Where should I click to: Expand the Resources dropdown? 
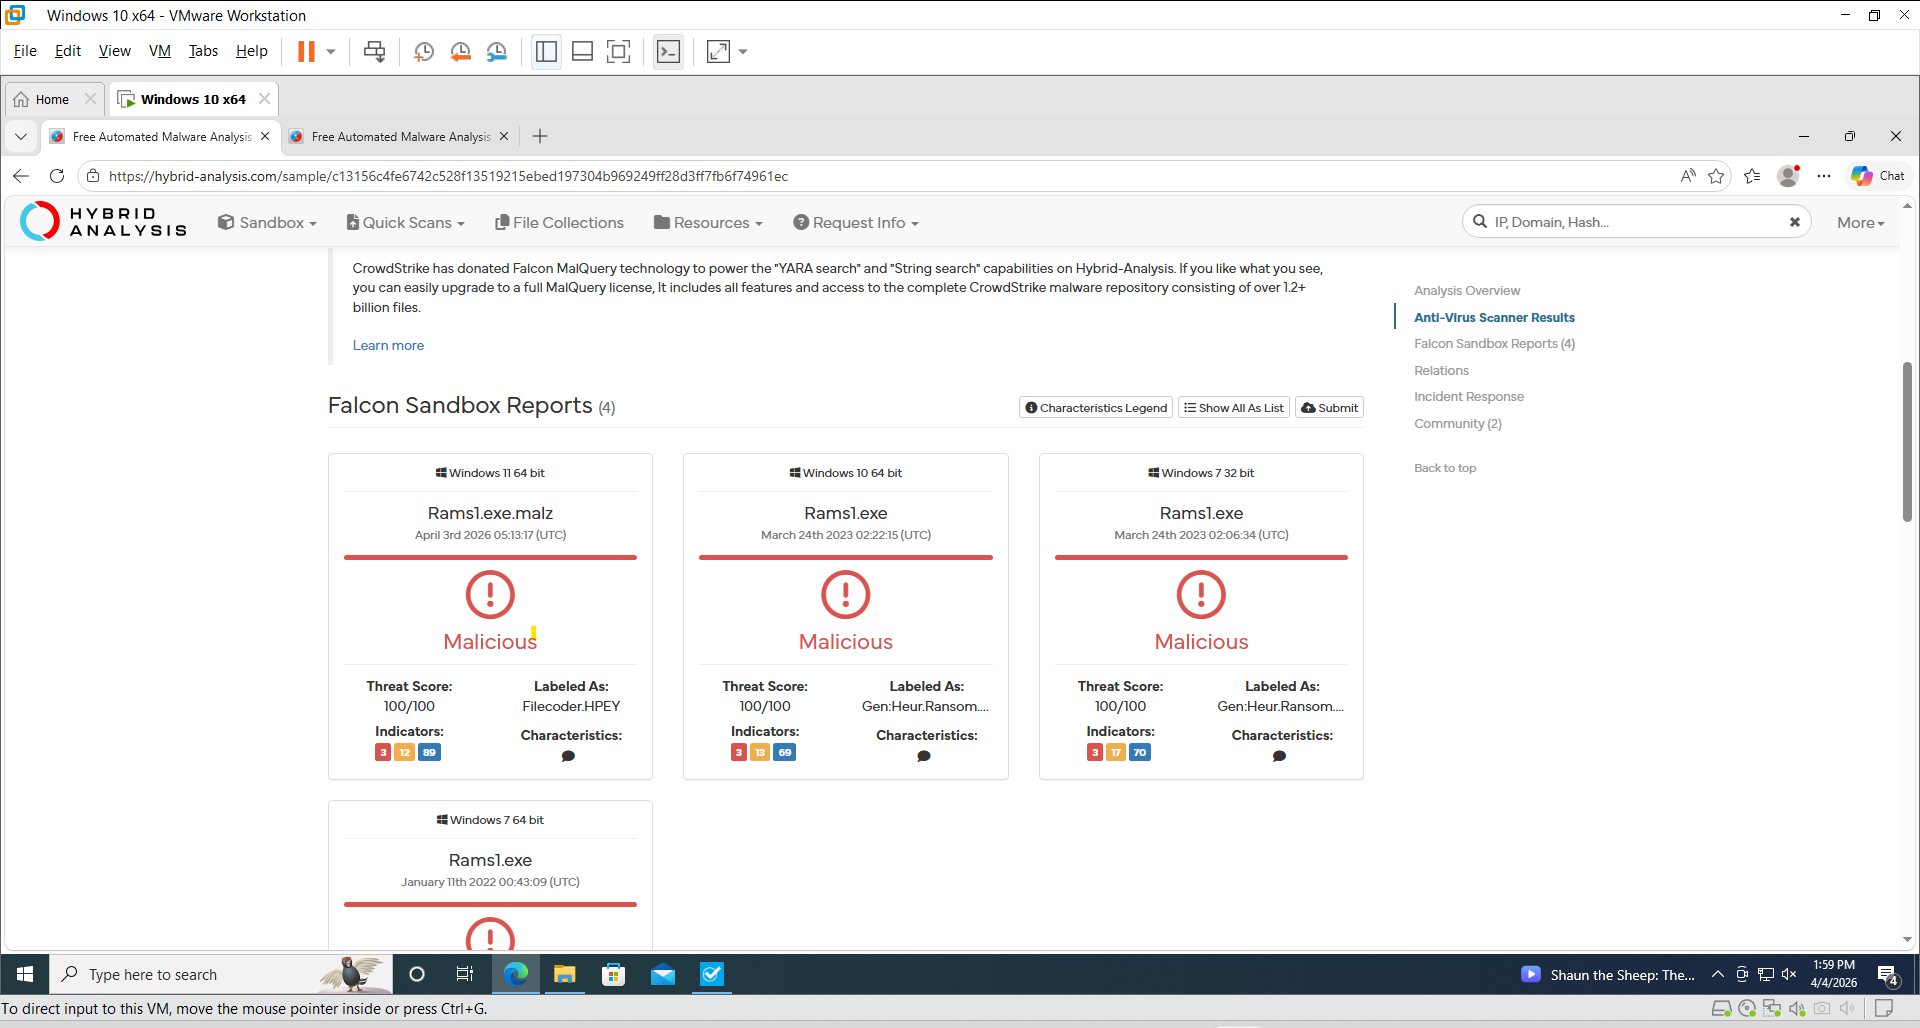708,222
